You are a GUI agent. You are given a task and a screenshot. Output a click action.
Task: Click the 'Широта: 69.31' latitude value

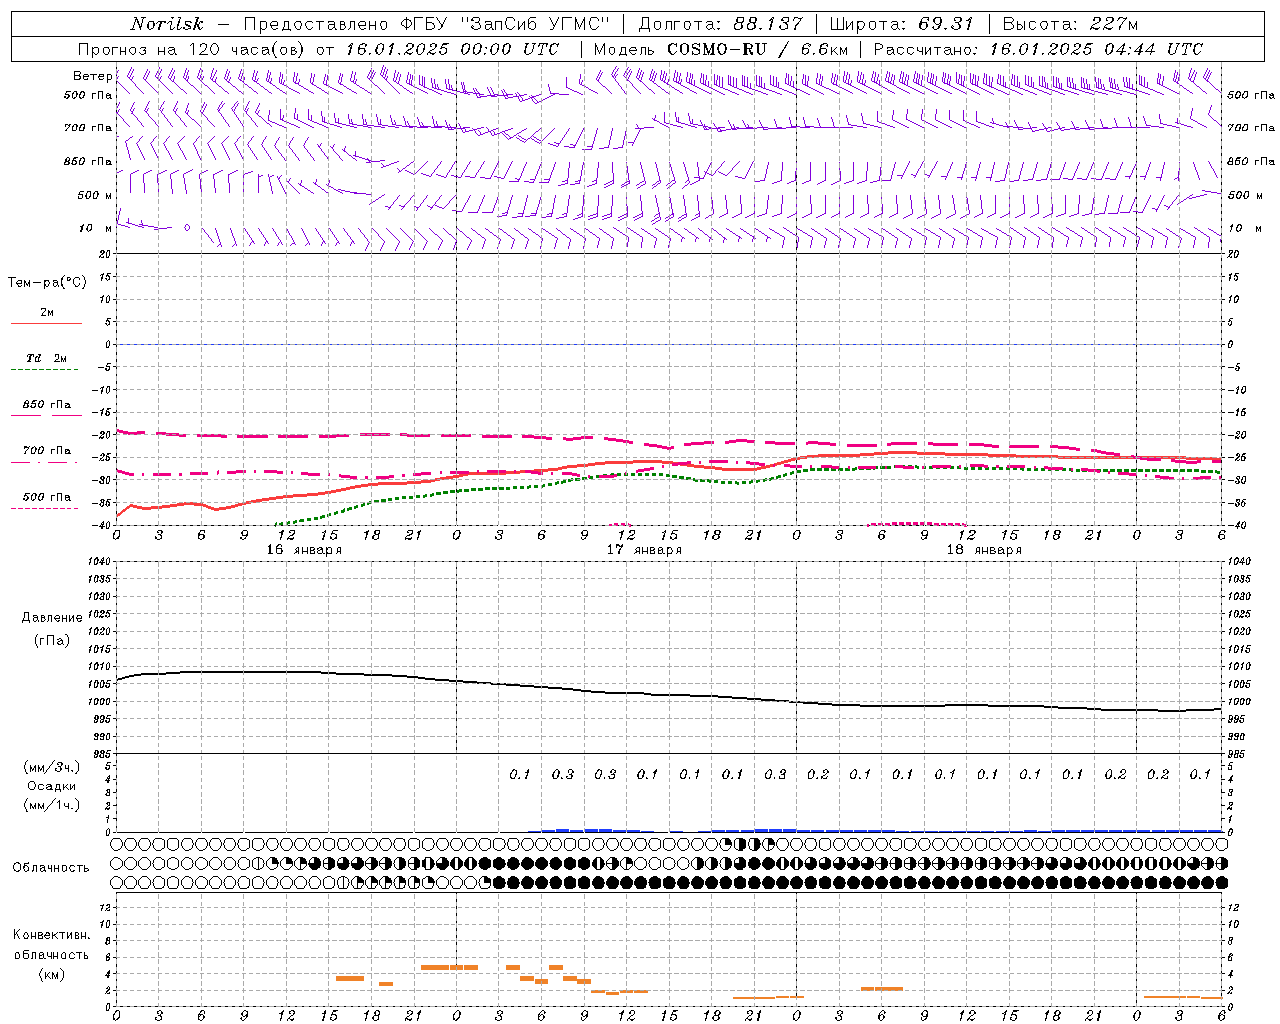click(901, 24)
